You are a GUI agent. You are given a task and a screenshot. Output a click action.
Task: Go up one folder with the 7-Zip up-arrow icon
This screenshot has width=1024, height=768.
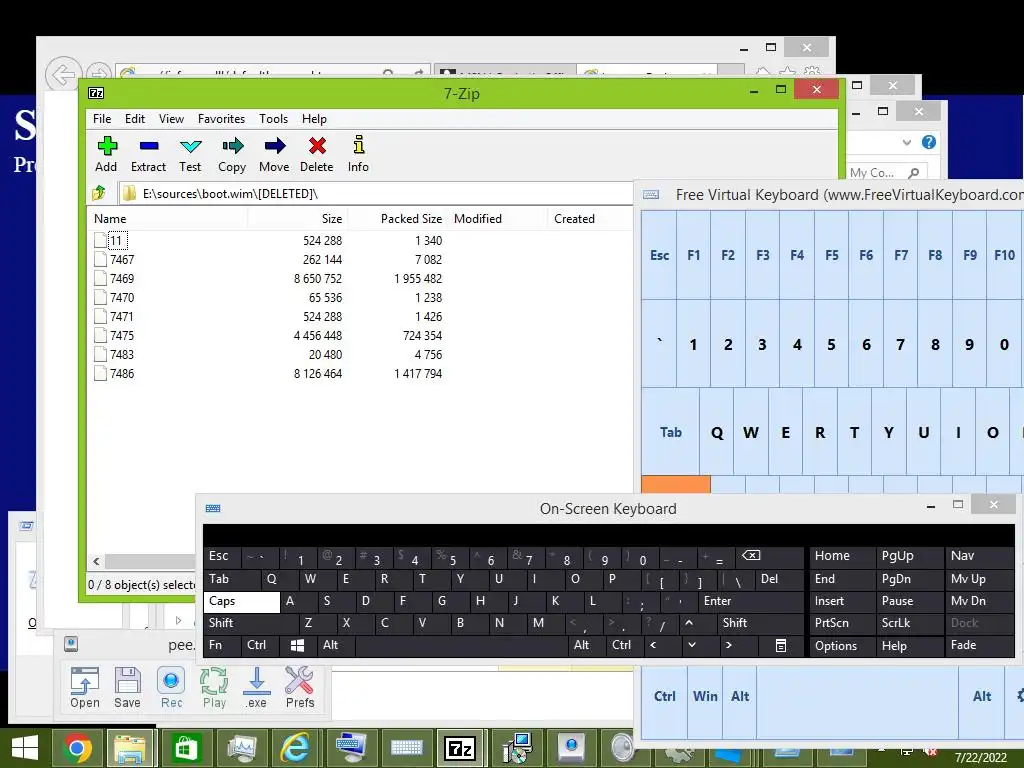(x=99, y=193)
